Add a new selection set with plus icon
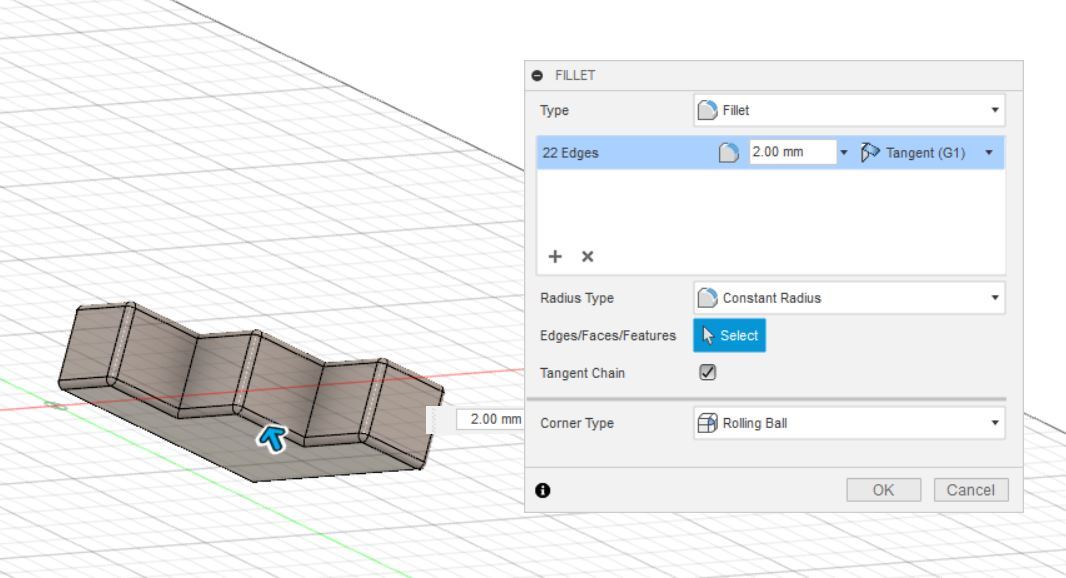The width and height of the screenshot is (1066, 578). [555, 256]
